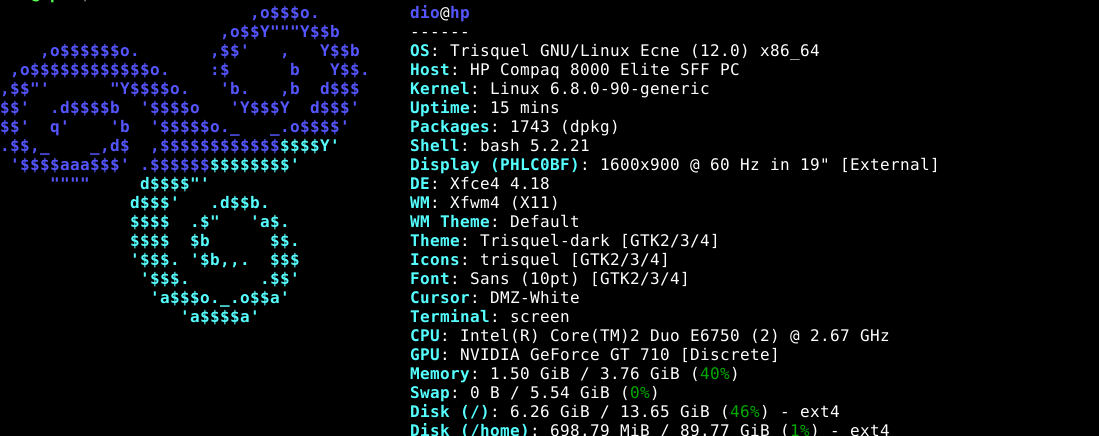Viewport: 1099px width, 436px height.
Task: Click the WM Theme Default line
Action: click(494, 222)
